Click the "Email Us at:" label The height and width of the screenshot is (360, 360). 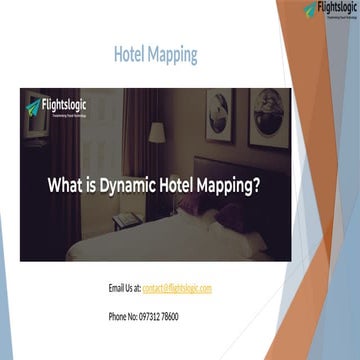click(125, 288)
